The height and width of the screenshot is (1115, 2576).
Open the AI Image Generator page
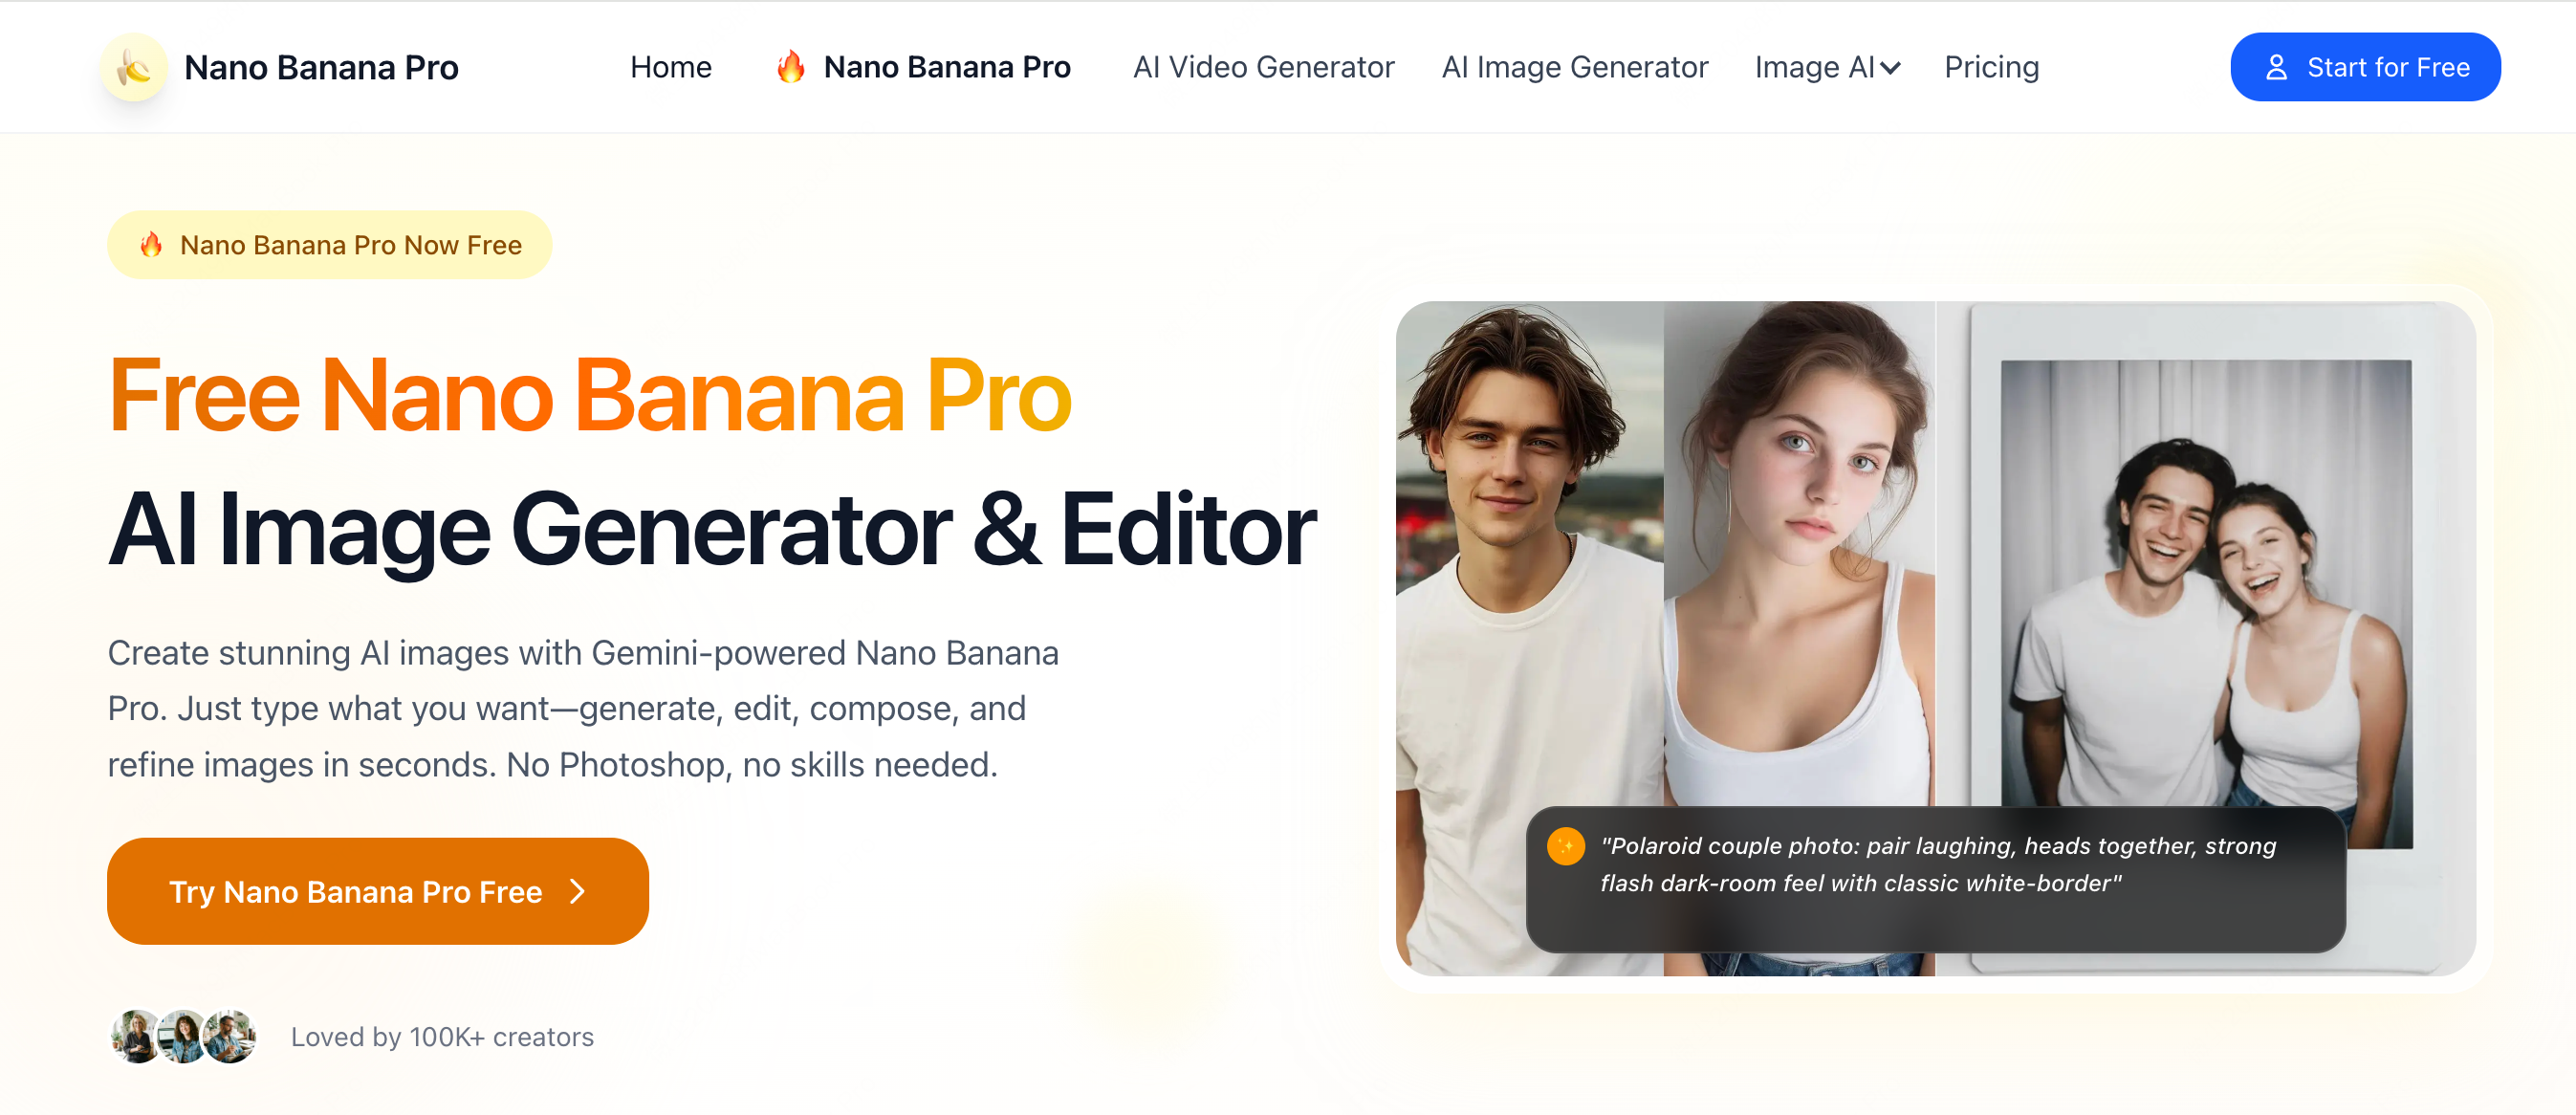point(1574,67)
